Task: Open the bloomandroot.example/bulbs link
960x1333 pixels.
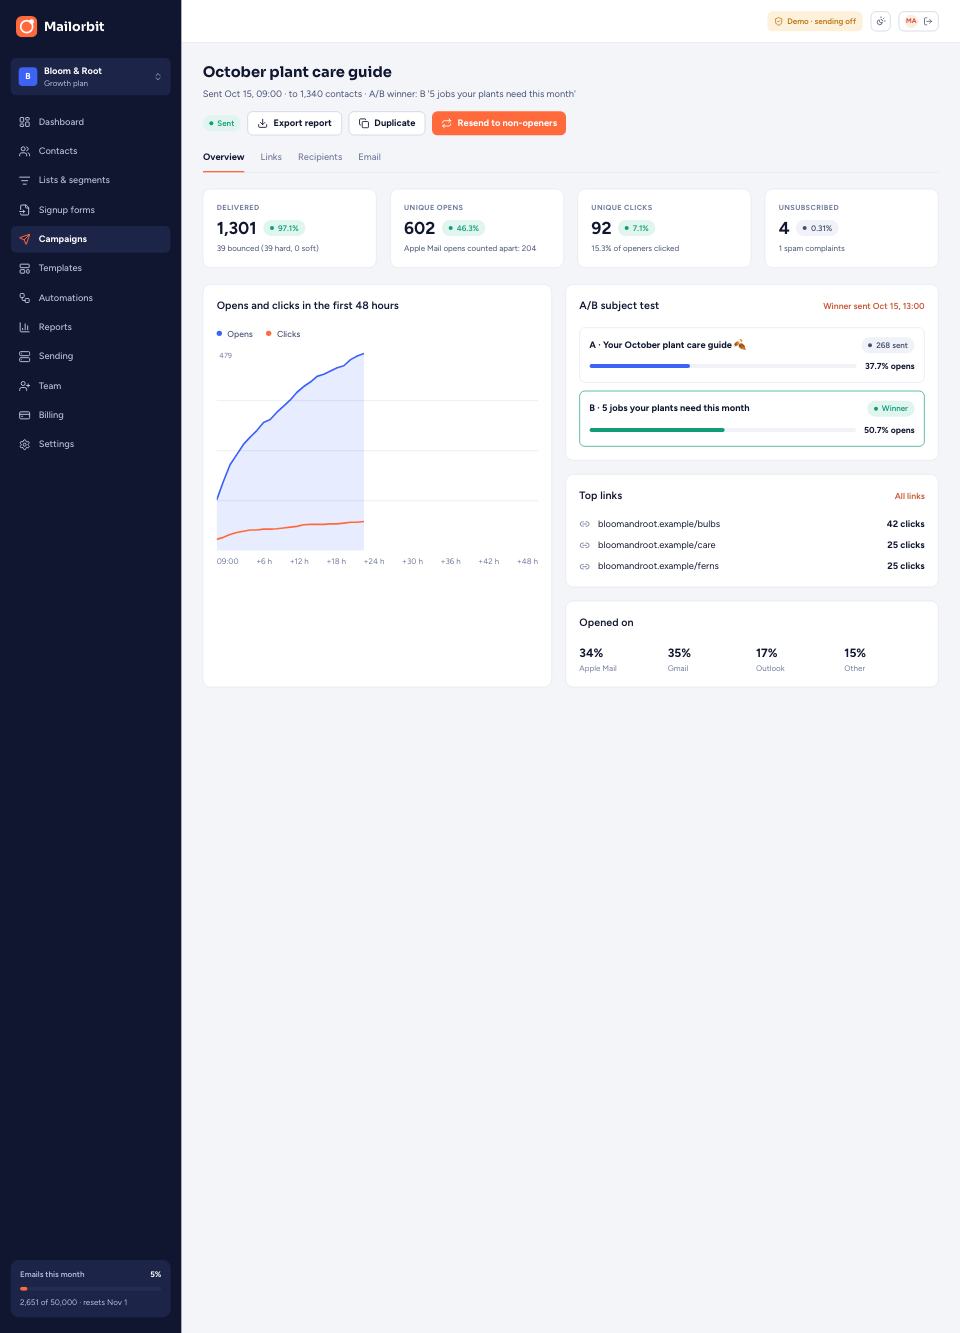Action: pyautogui.click(x=659, y=524)
